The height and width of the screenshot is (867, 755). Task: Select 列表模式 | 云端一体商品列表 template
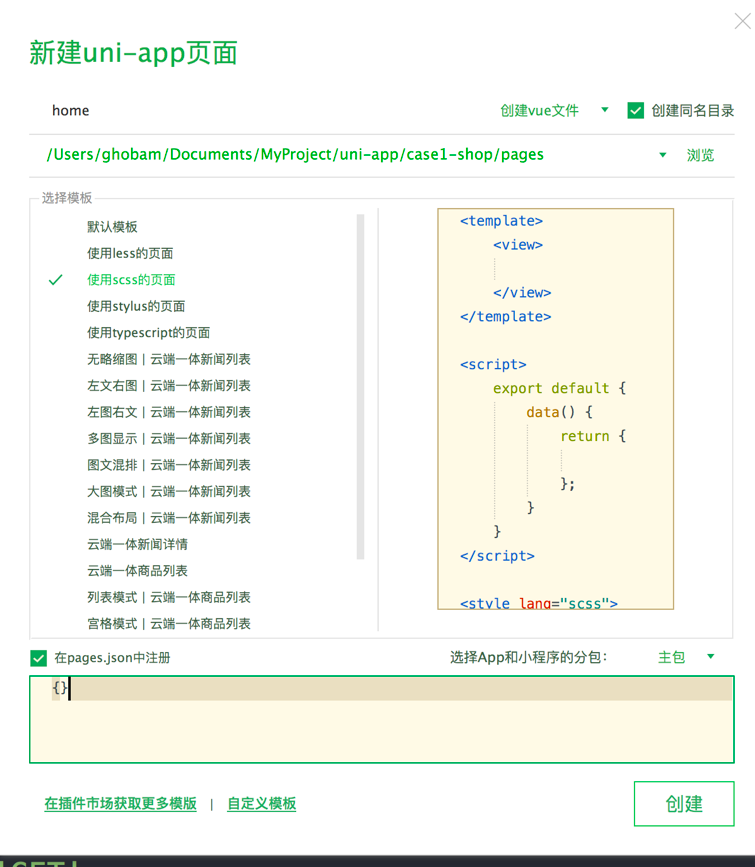[169, 598]
